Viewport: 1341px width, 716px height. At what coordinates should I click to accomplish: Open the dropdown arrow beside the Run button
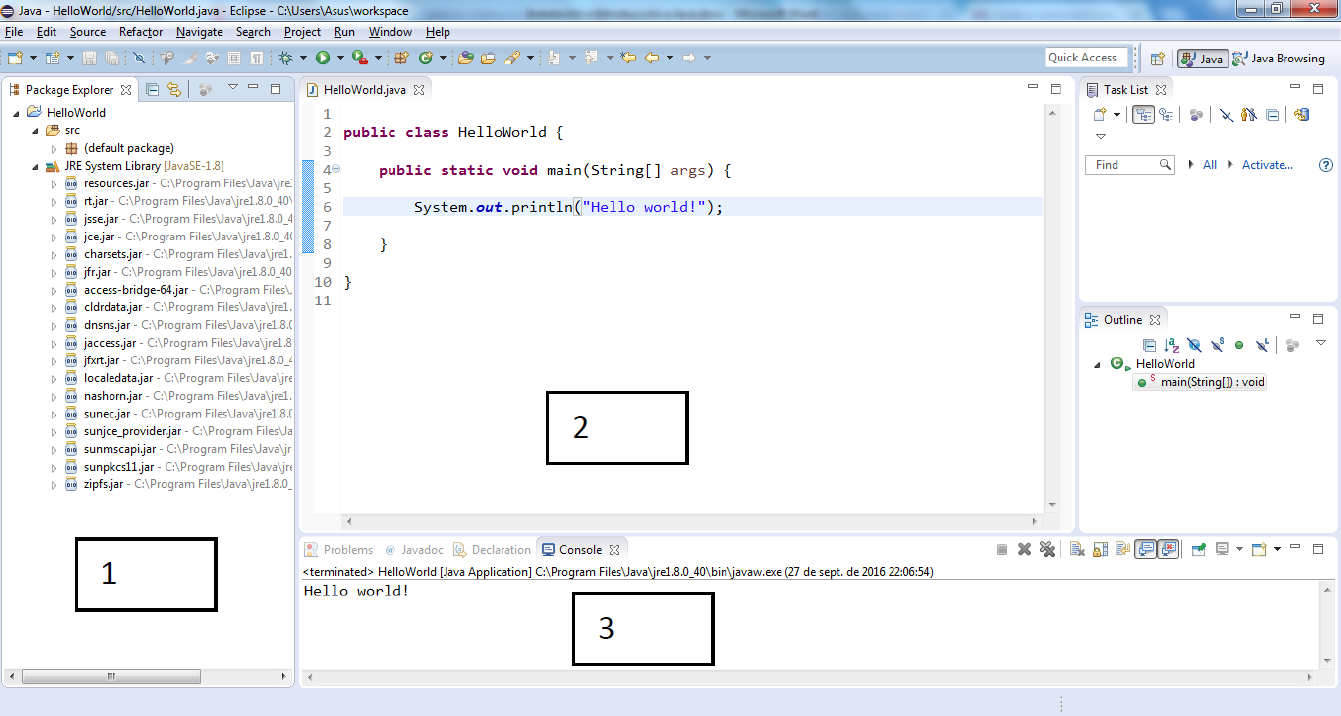point(340,58)
